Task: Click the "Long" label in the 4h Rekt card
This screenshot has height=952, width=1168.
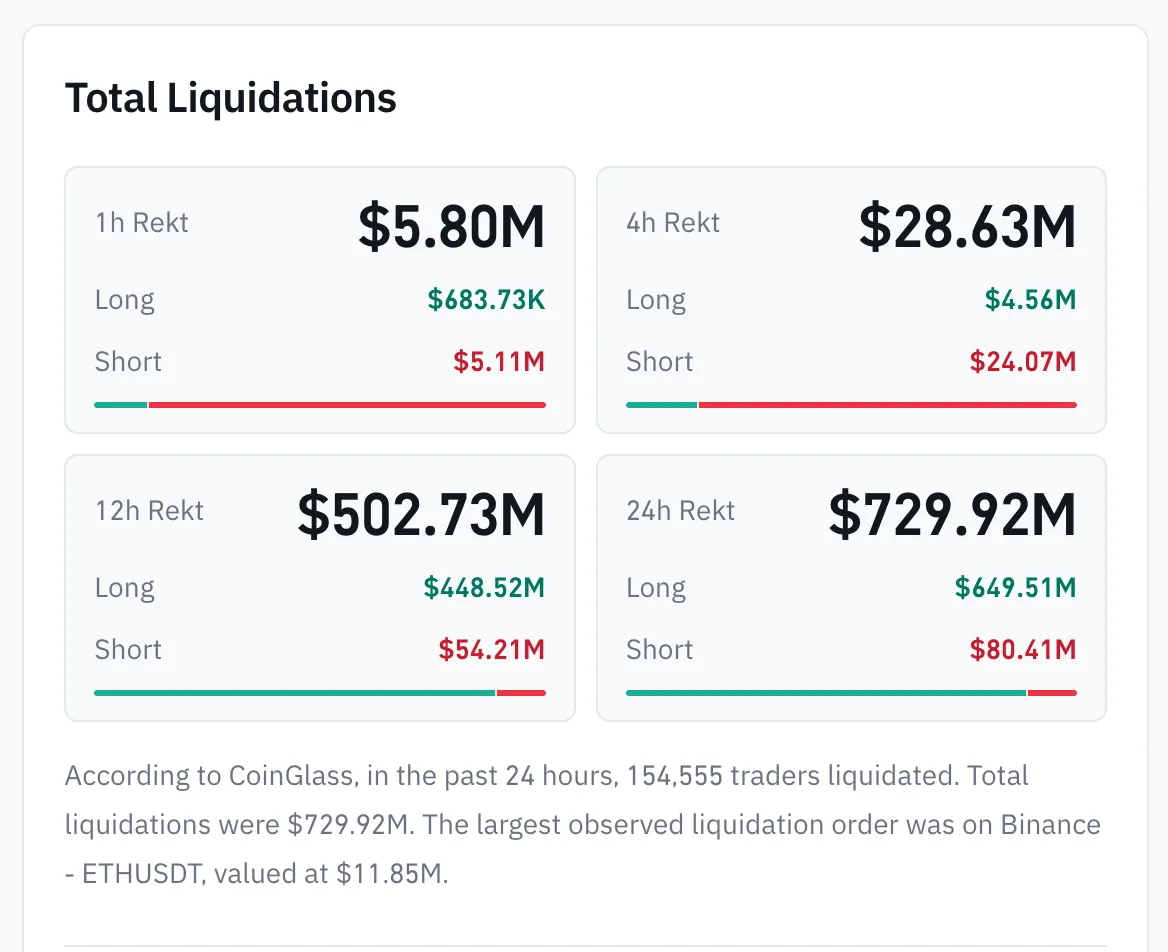Action: [656, 300]
